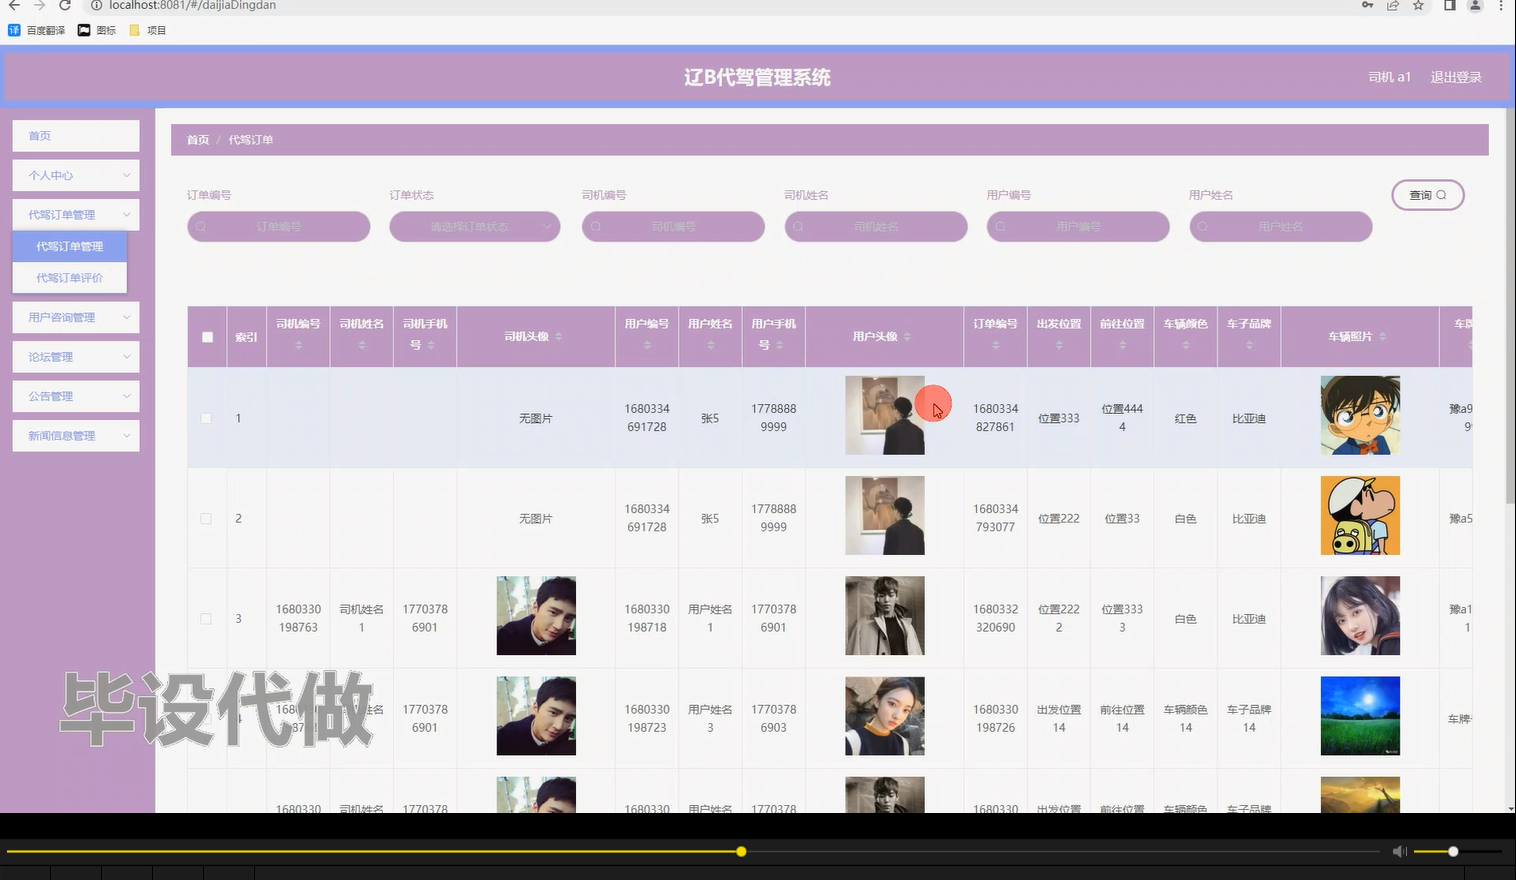Sort by 司机编号 column arrows
The height and width of the screenshot is (880, 1516).
click(298, 345)
